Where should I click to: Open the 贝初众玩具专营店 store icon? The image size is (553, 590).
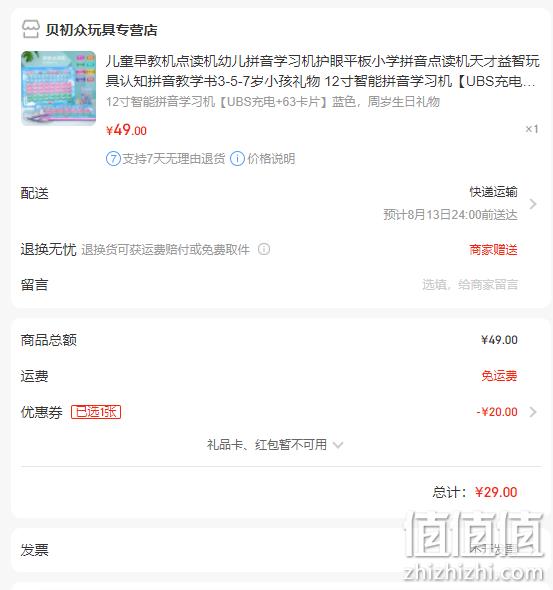tap(30, 29)
